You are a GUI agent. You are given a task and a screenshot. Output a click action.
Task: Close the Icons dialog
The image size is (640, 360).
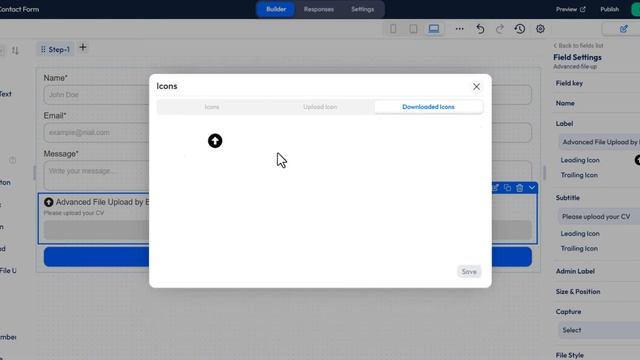tap(476, 87)
